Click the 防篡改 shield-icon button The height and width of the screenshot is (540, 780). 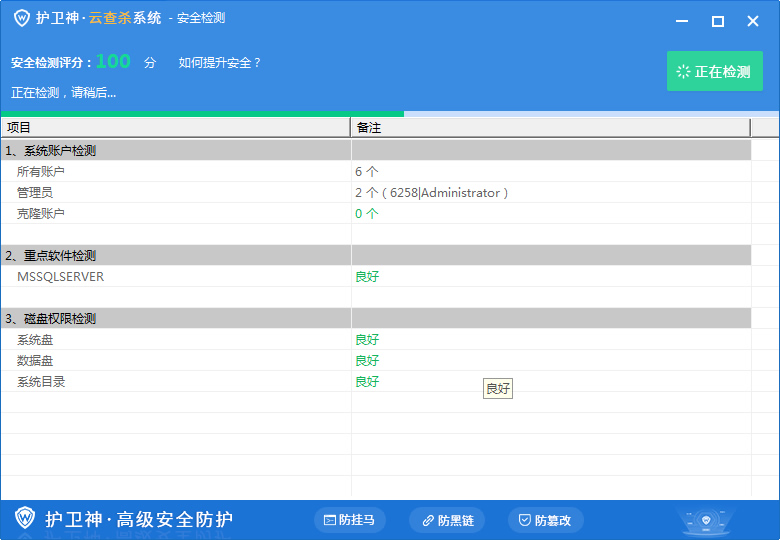tap(545, 520)
